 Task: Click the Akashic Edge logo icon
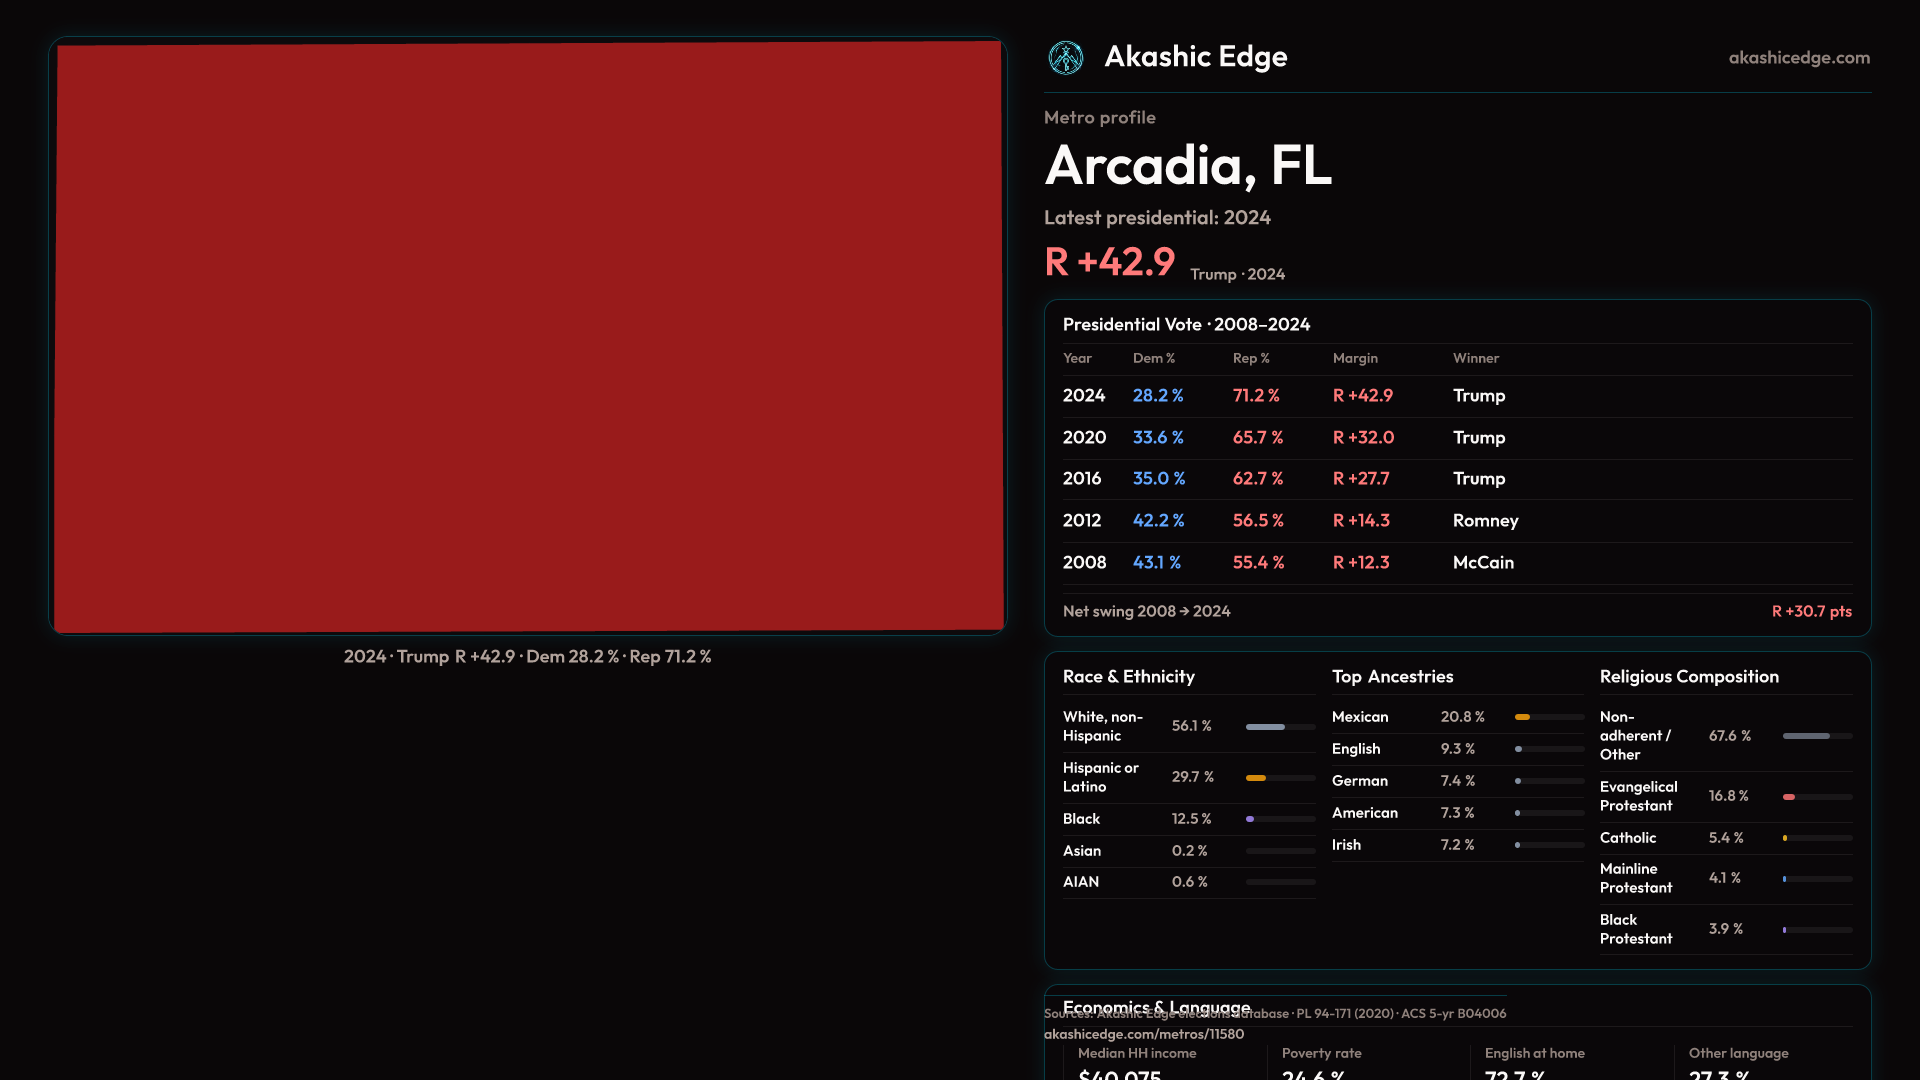click(1065, 58)
